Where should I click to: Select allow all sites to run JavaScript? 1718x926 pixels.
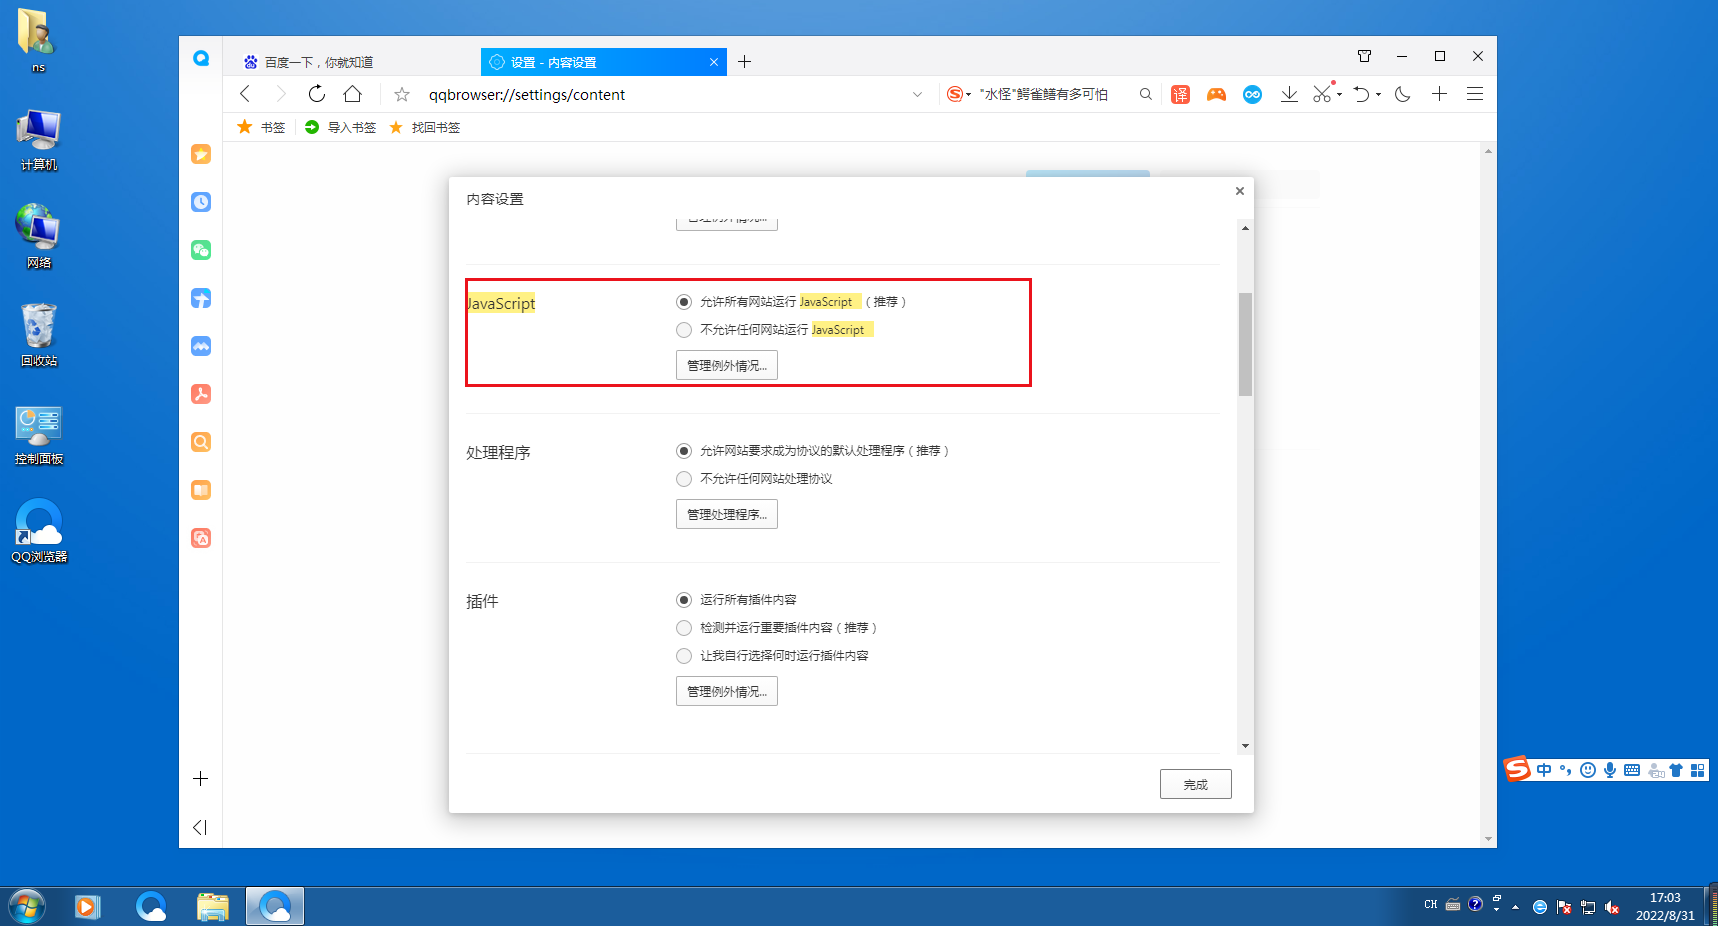(x=684, y=302)
